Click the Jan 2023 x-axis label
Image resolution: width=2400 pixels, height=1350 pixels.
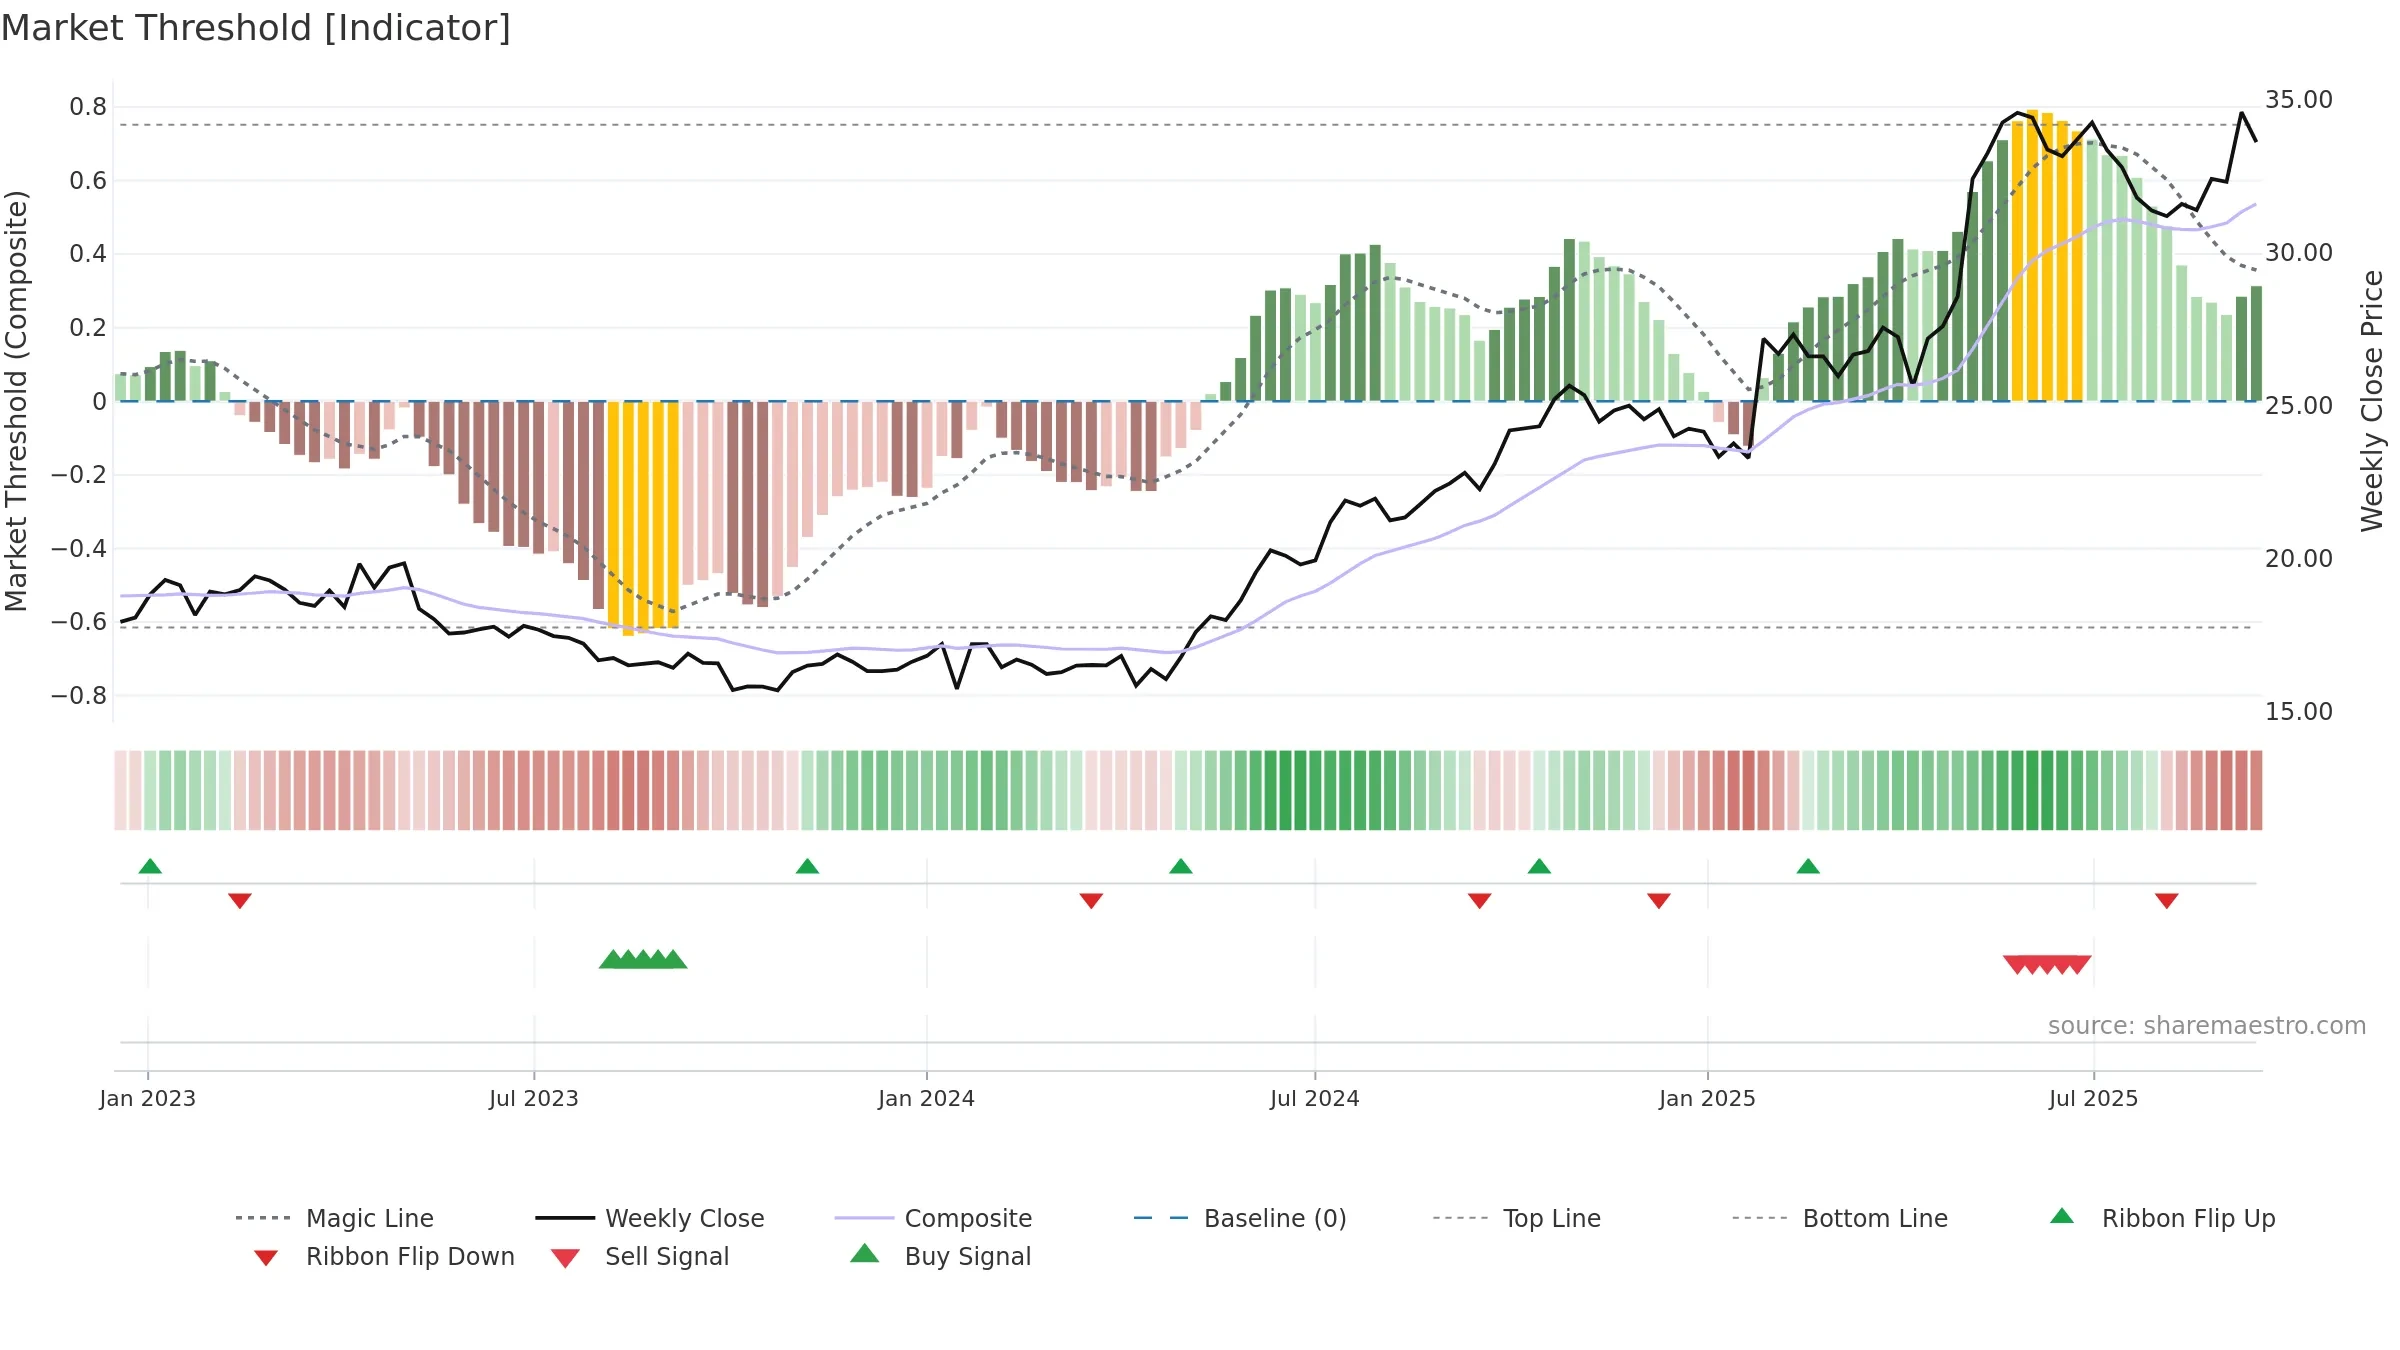coord(148,1098)
